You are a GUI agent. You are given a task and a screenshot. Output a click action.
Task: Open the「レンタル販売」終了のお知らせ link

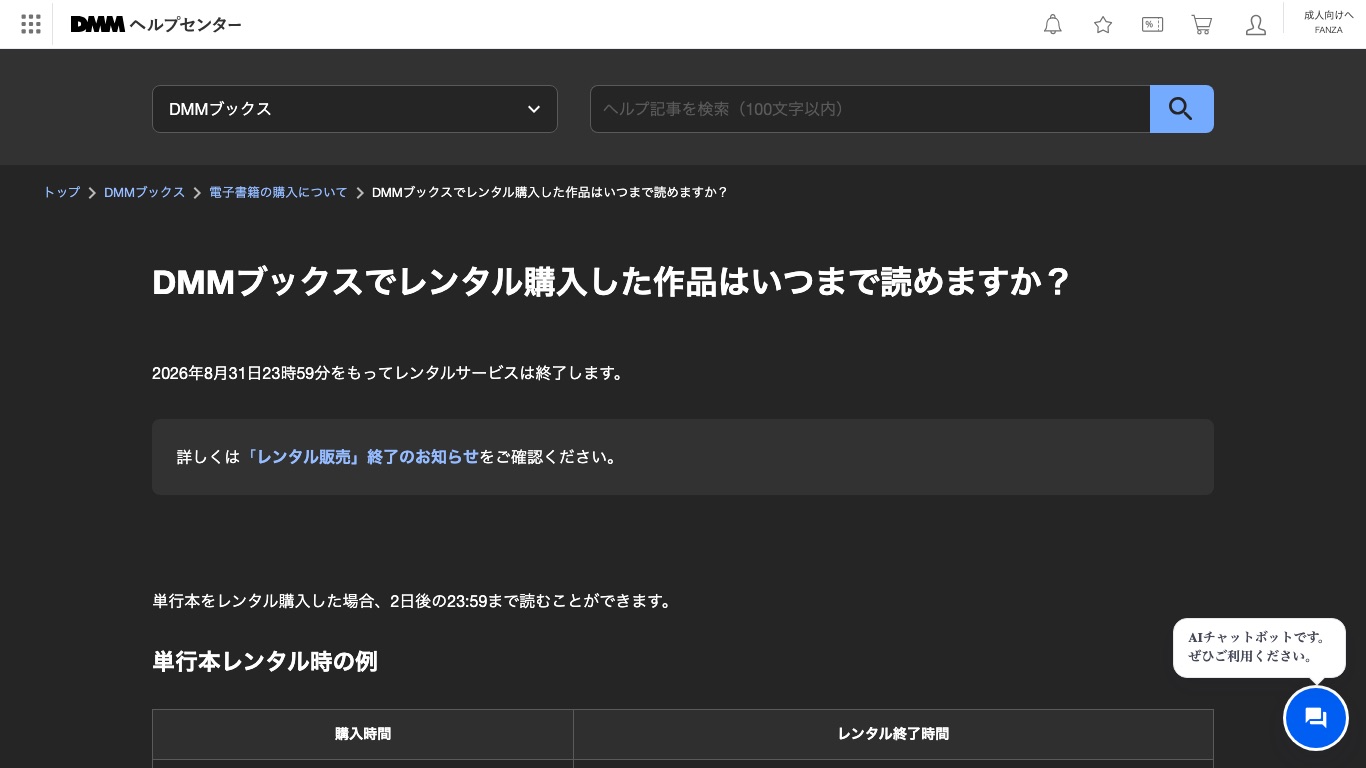point(360,457)
